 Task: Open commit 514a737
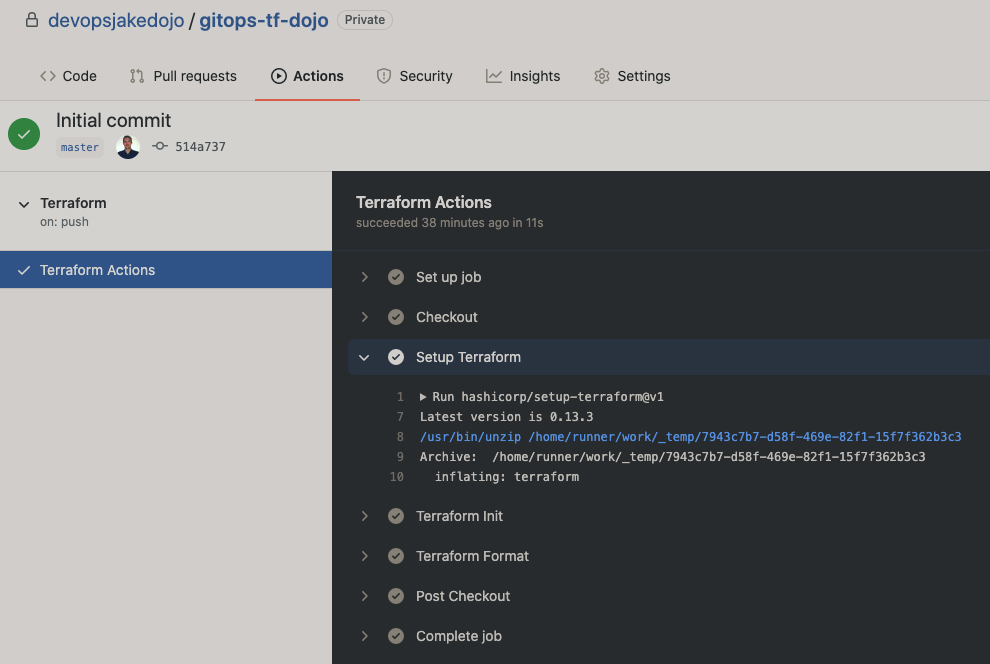[x=200, y=146]
